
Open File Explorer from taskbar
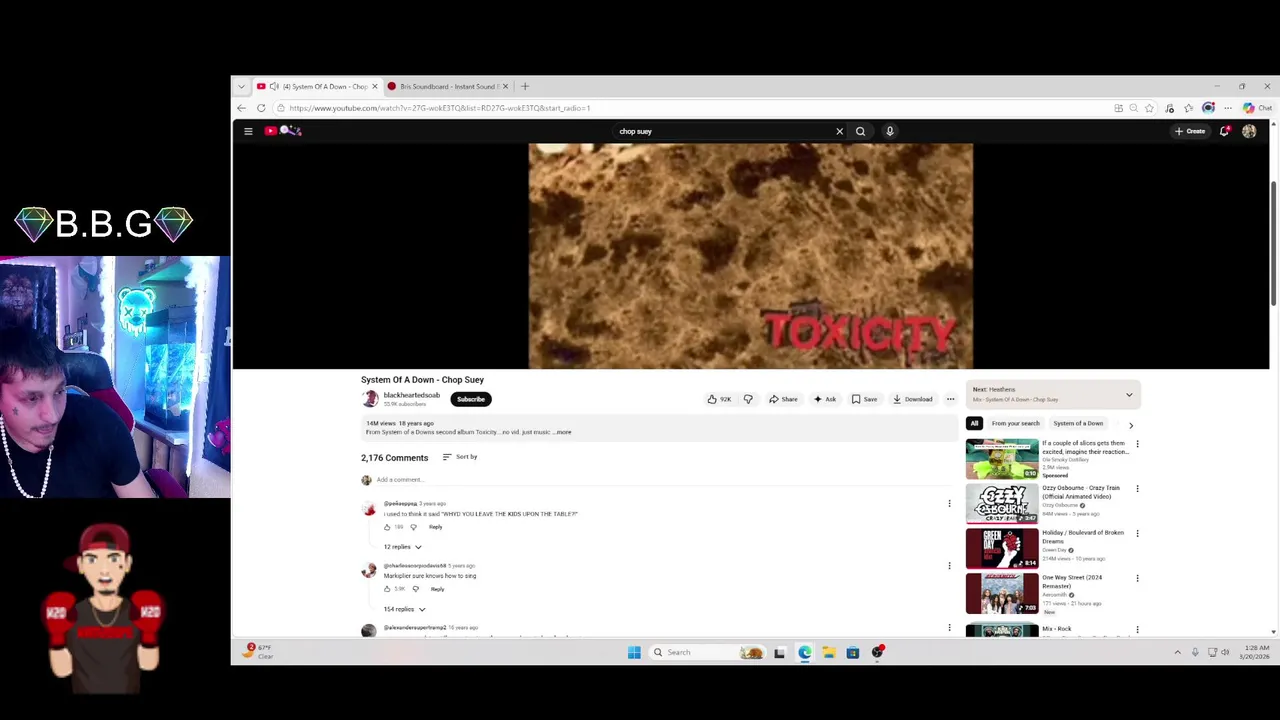(x=829, y=652)
